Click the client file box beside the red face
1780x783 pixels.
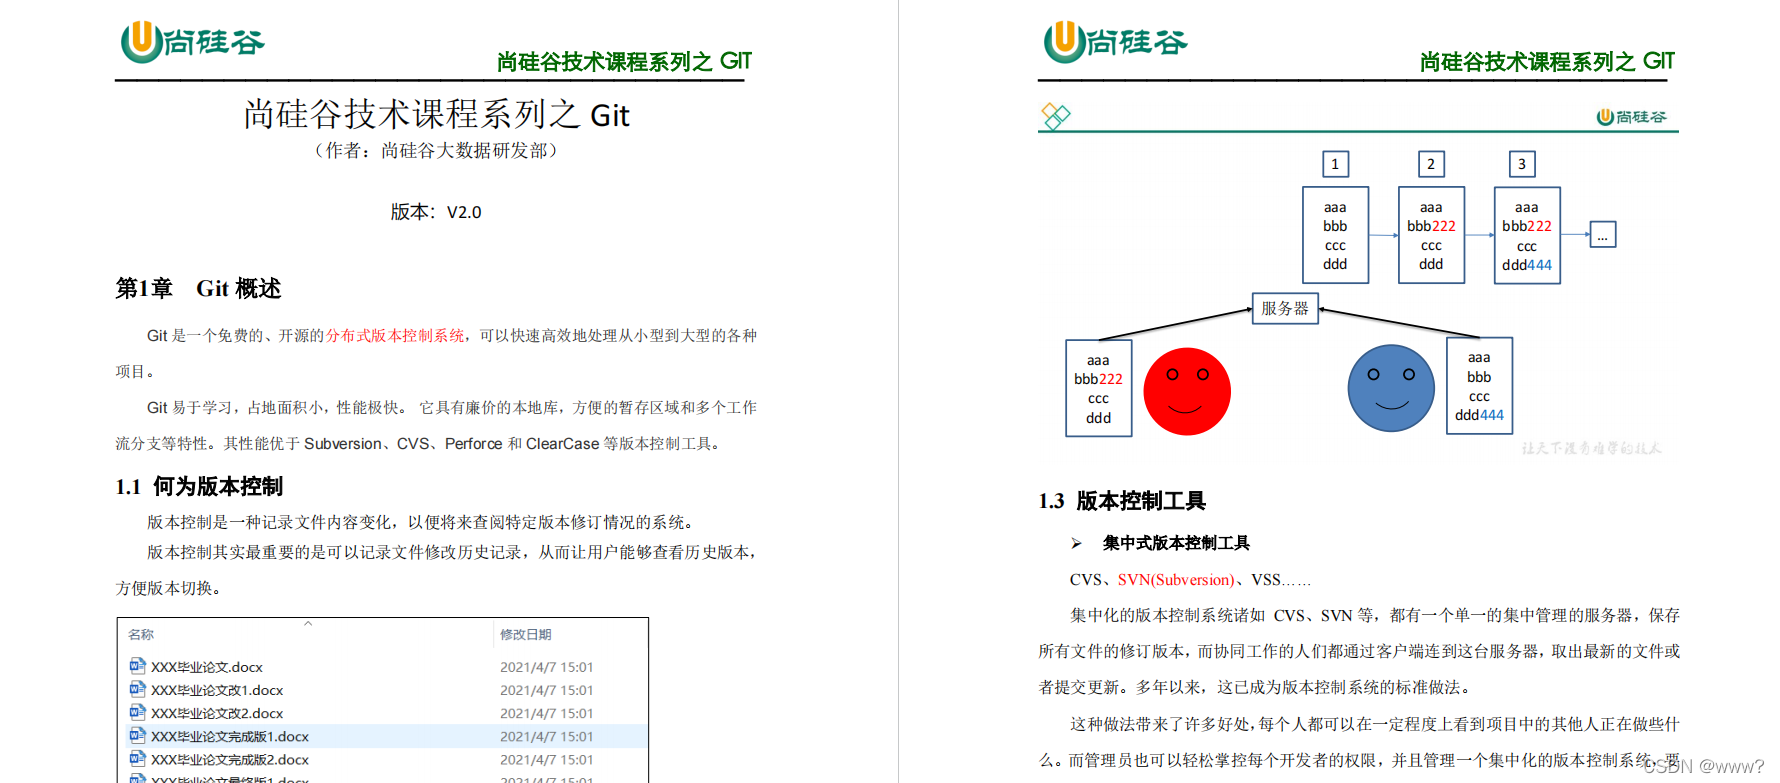click(1099, 388)
